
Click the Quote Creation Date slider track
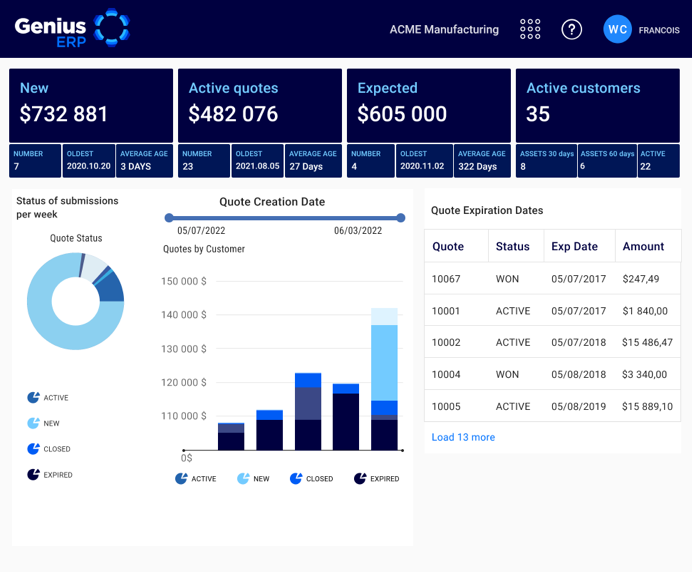coord(285,218)
